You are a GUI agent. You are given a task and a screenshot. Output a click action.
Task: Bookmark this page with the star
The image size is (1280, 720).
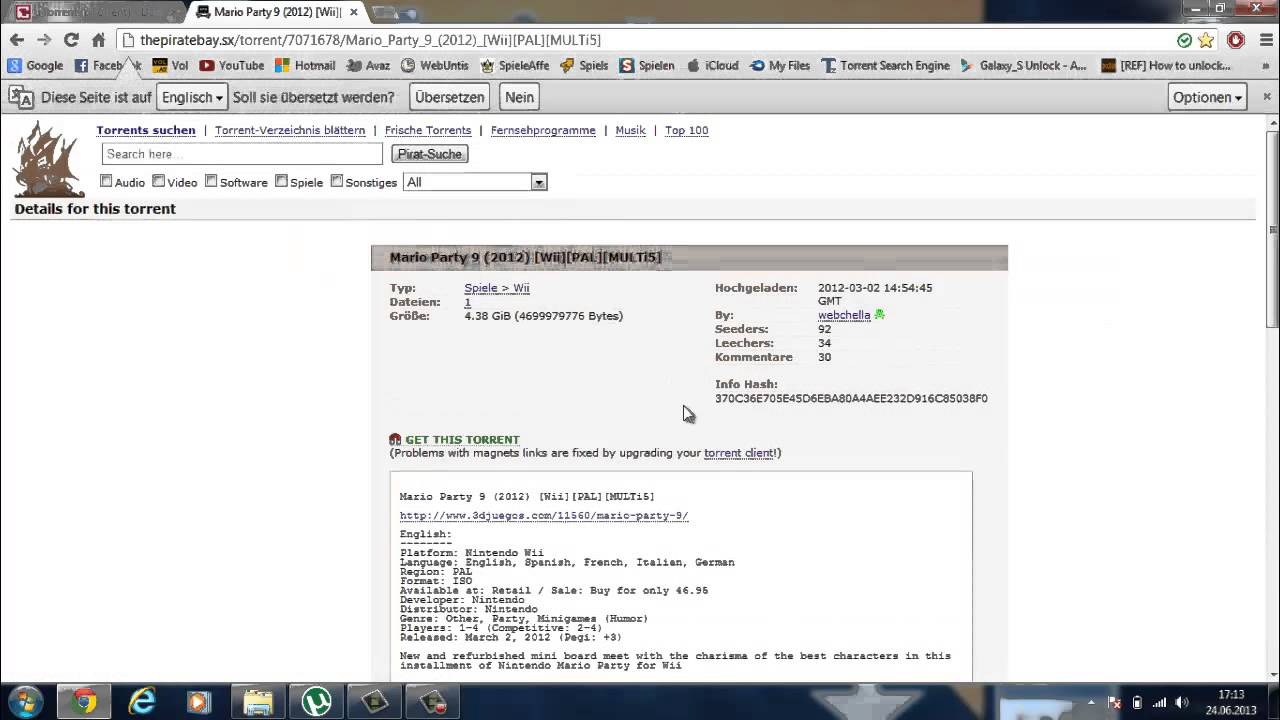pyautogui.click(x=1206, y=40)
